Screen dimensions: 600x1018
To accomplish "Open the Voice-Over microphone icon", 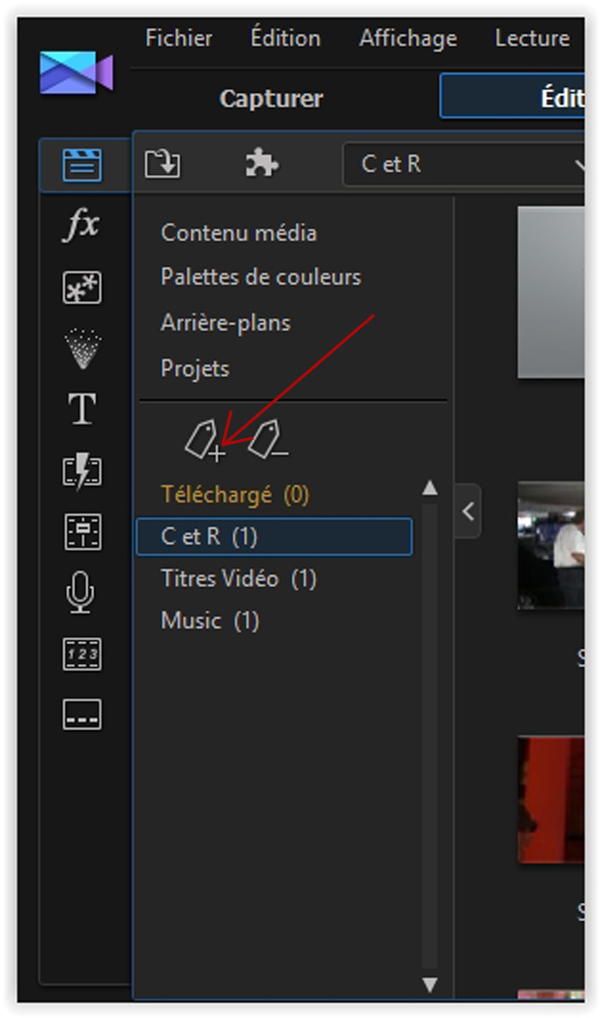I will (x=81, y=593).
